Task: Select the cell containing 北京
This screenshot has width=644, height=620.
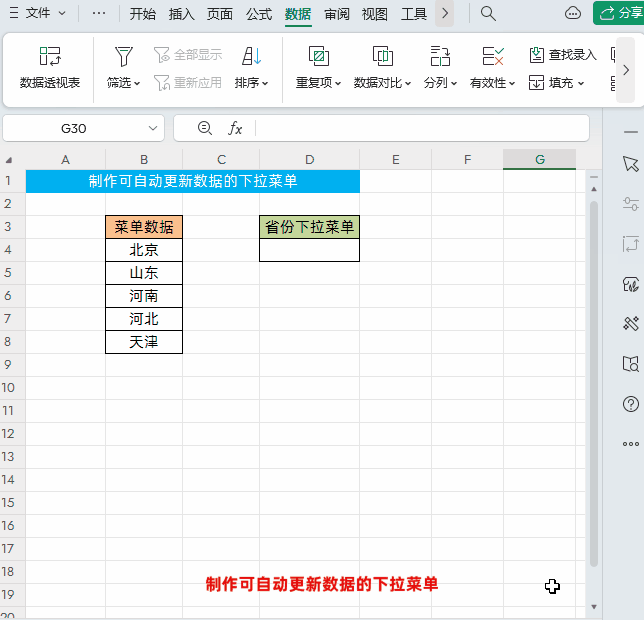Action: (144, 250)
